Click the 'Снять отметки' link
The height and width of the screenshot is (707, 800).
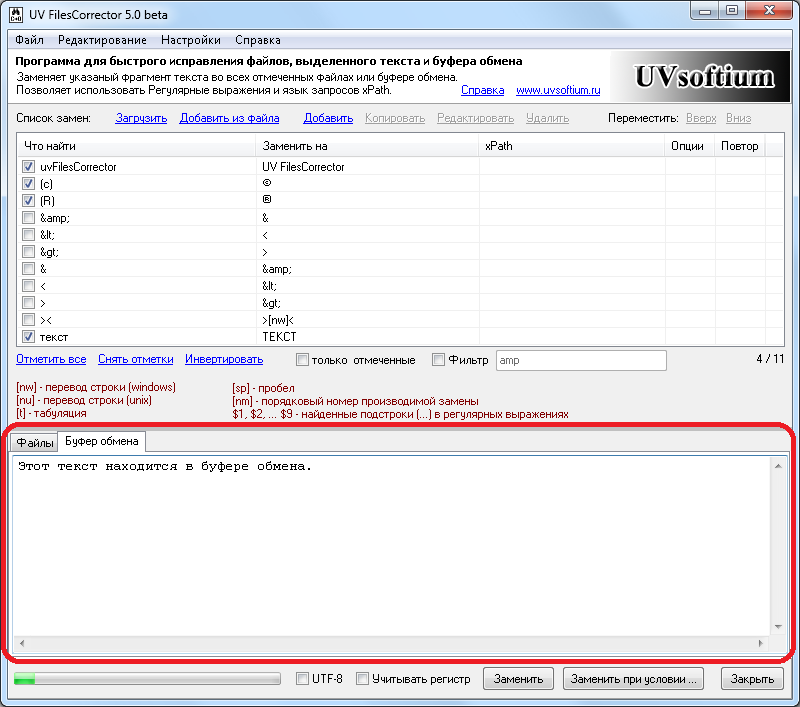(136, 359)
